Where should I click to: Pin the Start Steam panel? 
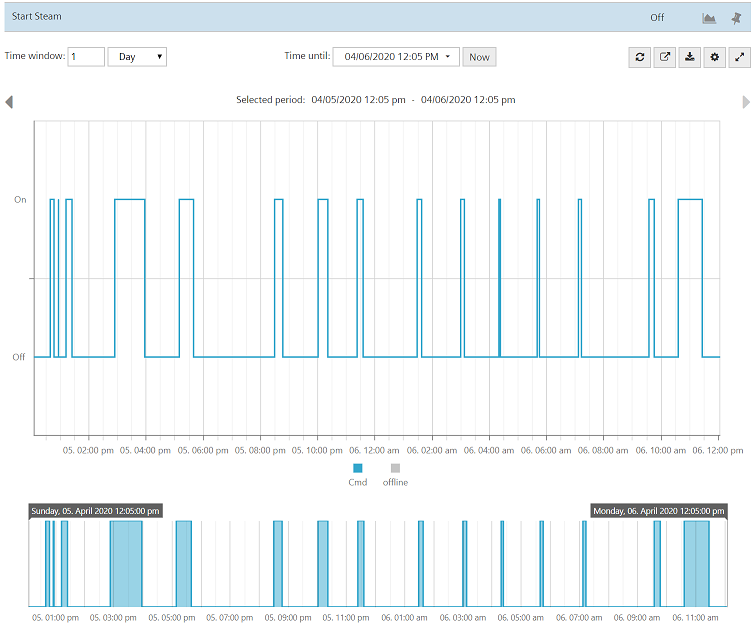737,18
